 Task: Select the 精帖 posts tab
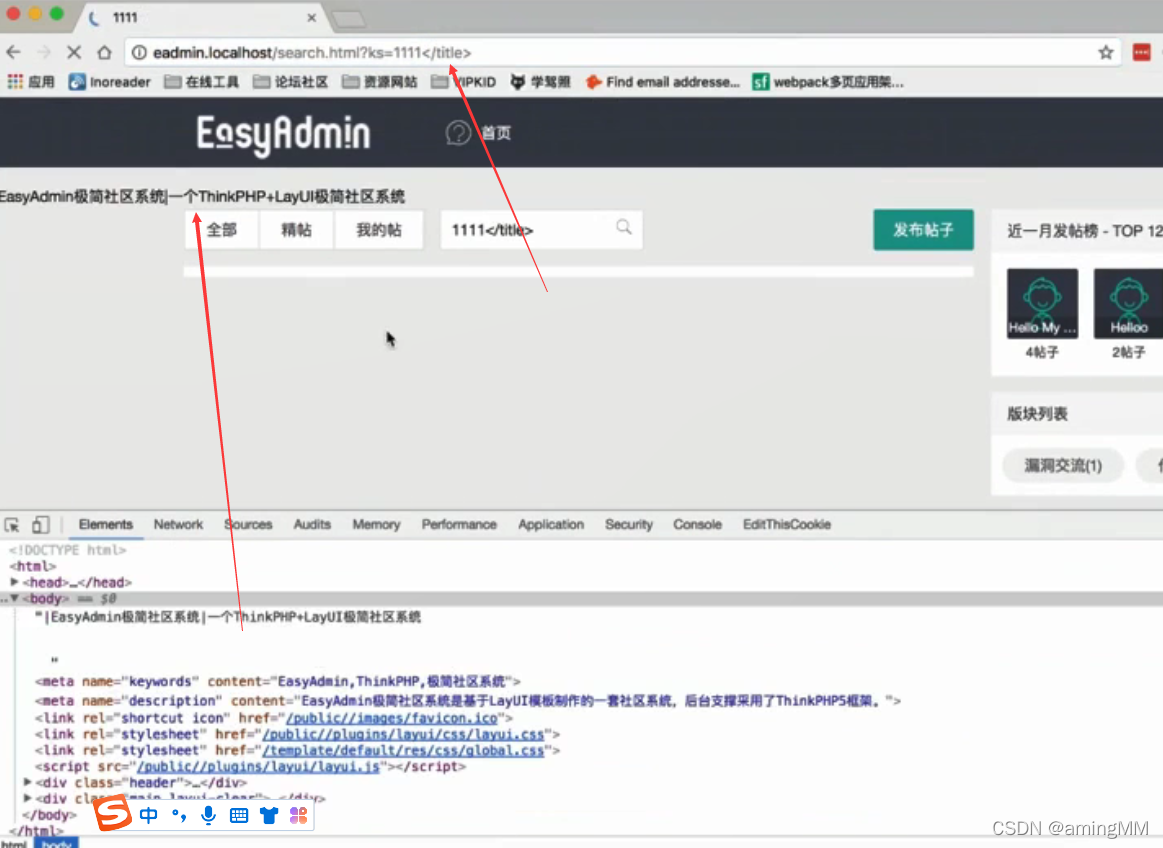[296, 230]
